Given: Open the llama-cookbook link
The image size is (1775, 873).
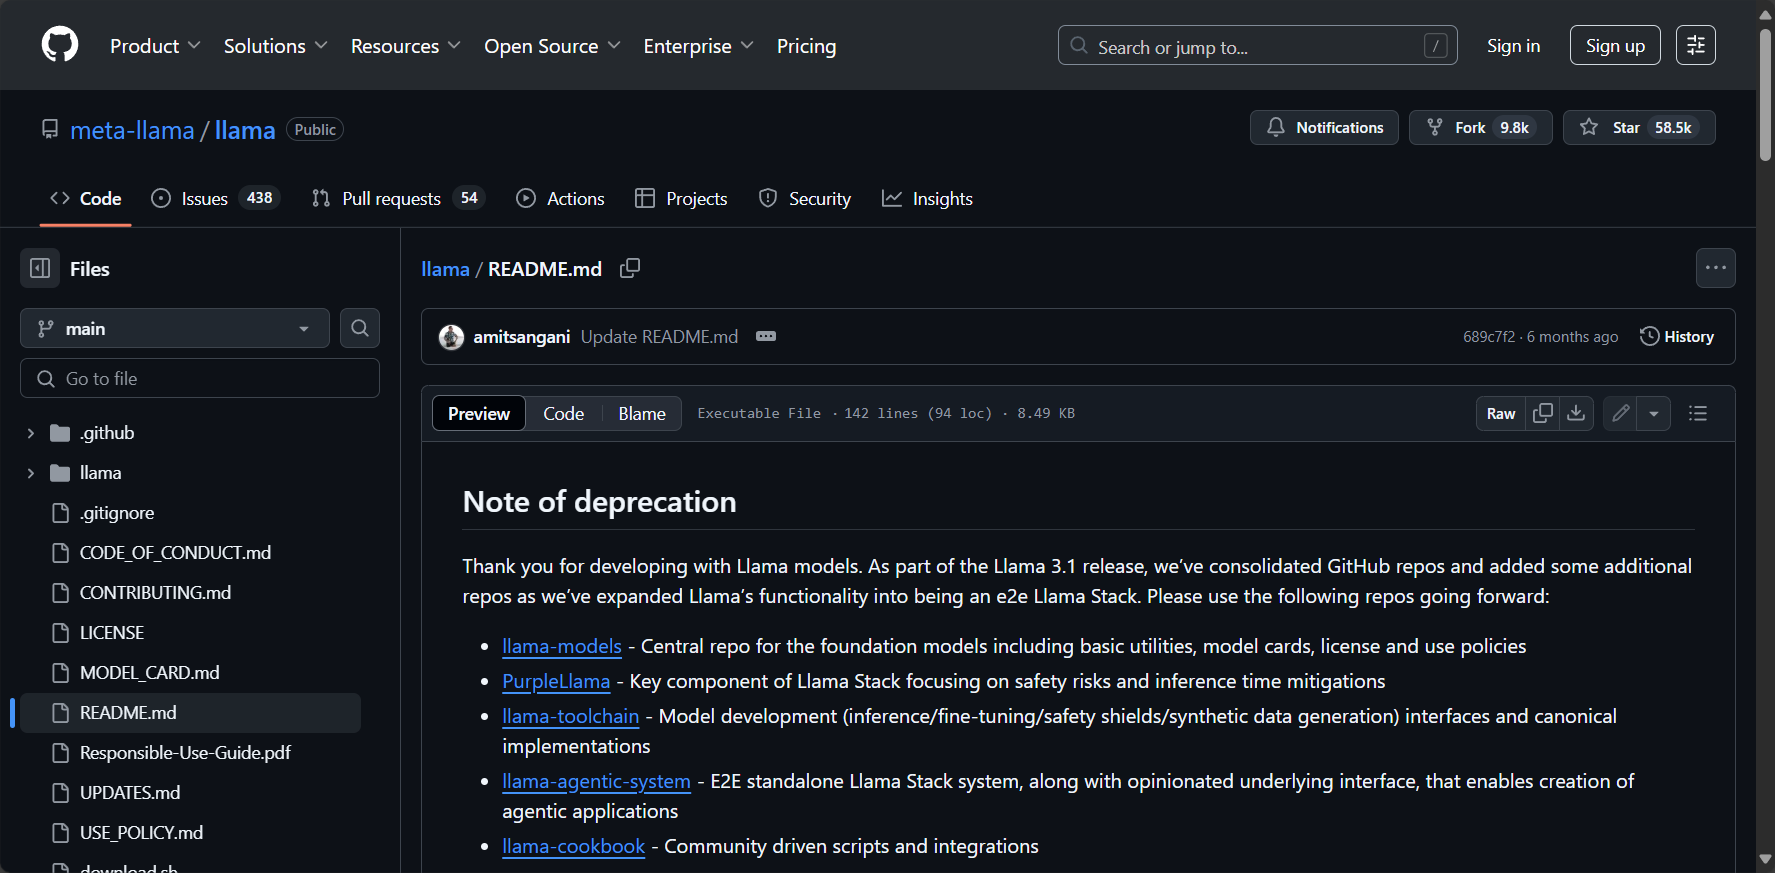Looking at the screenshot, I should point(574,846).
